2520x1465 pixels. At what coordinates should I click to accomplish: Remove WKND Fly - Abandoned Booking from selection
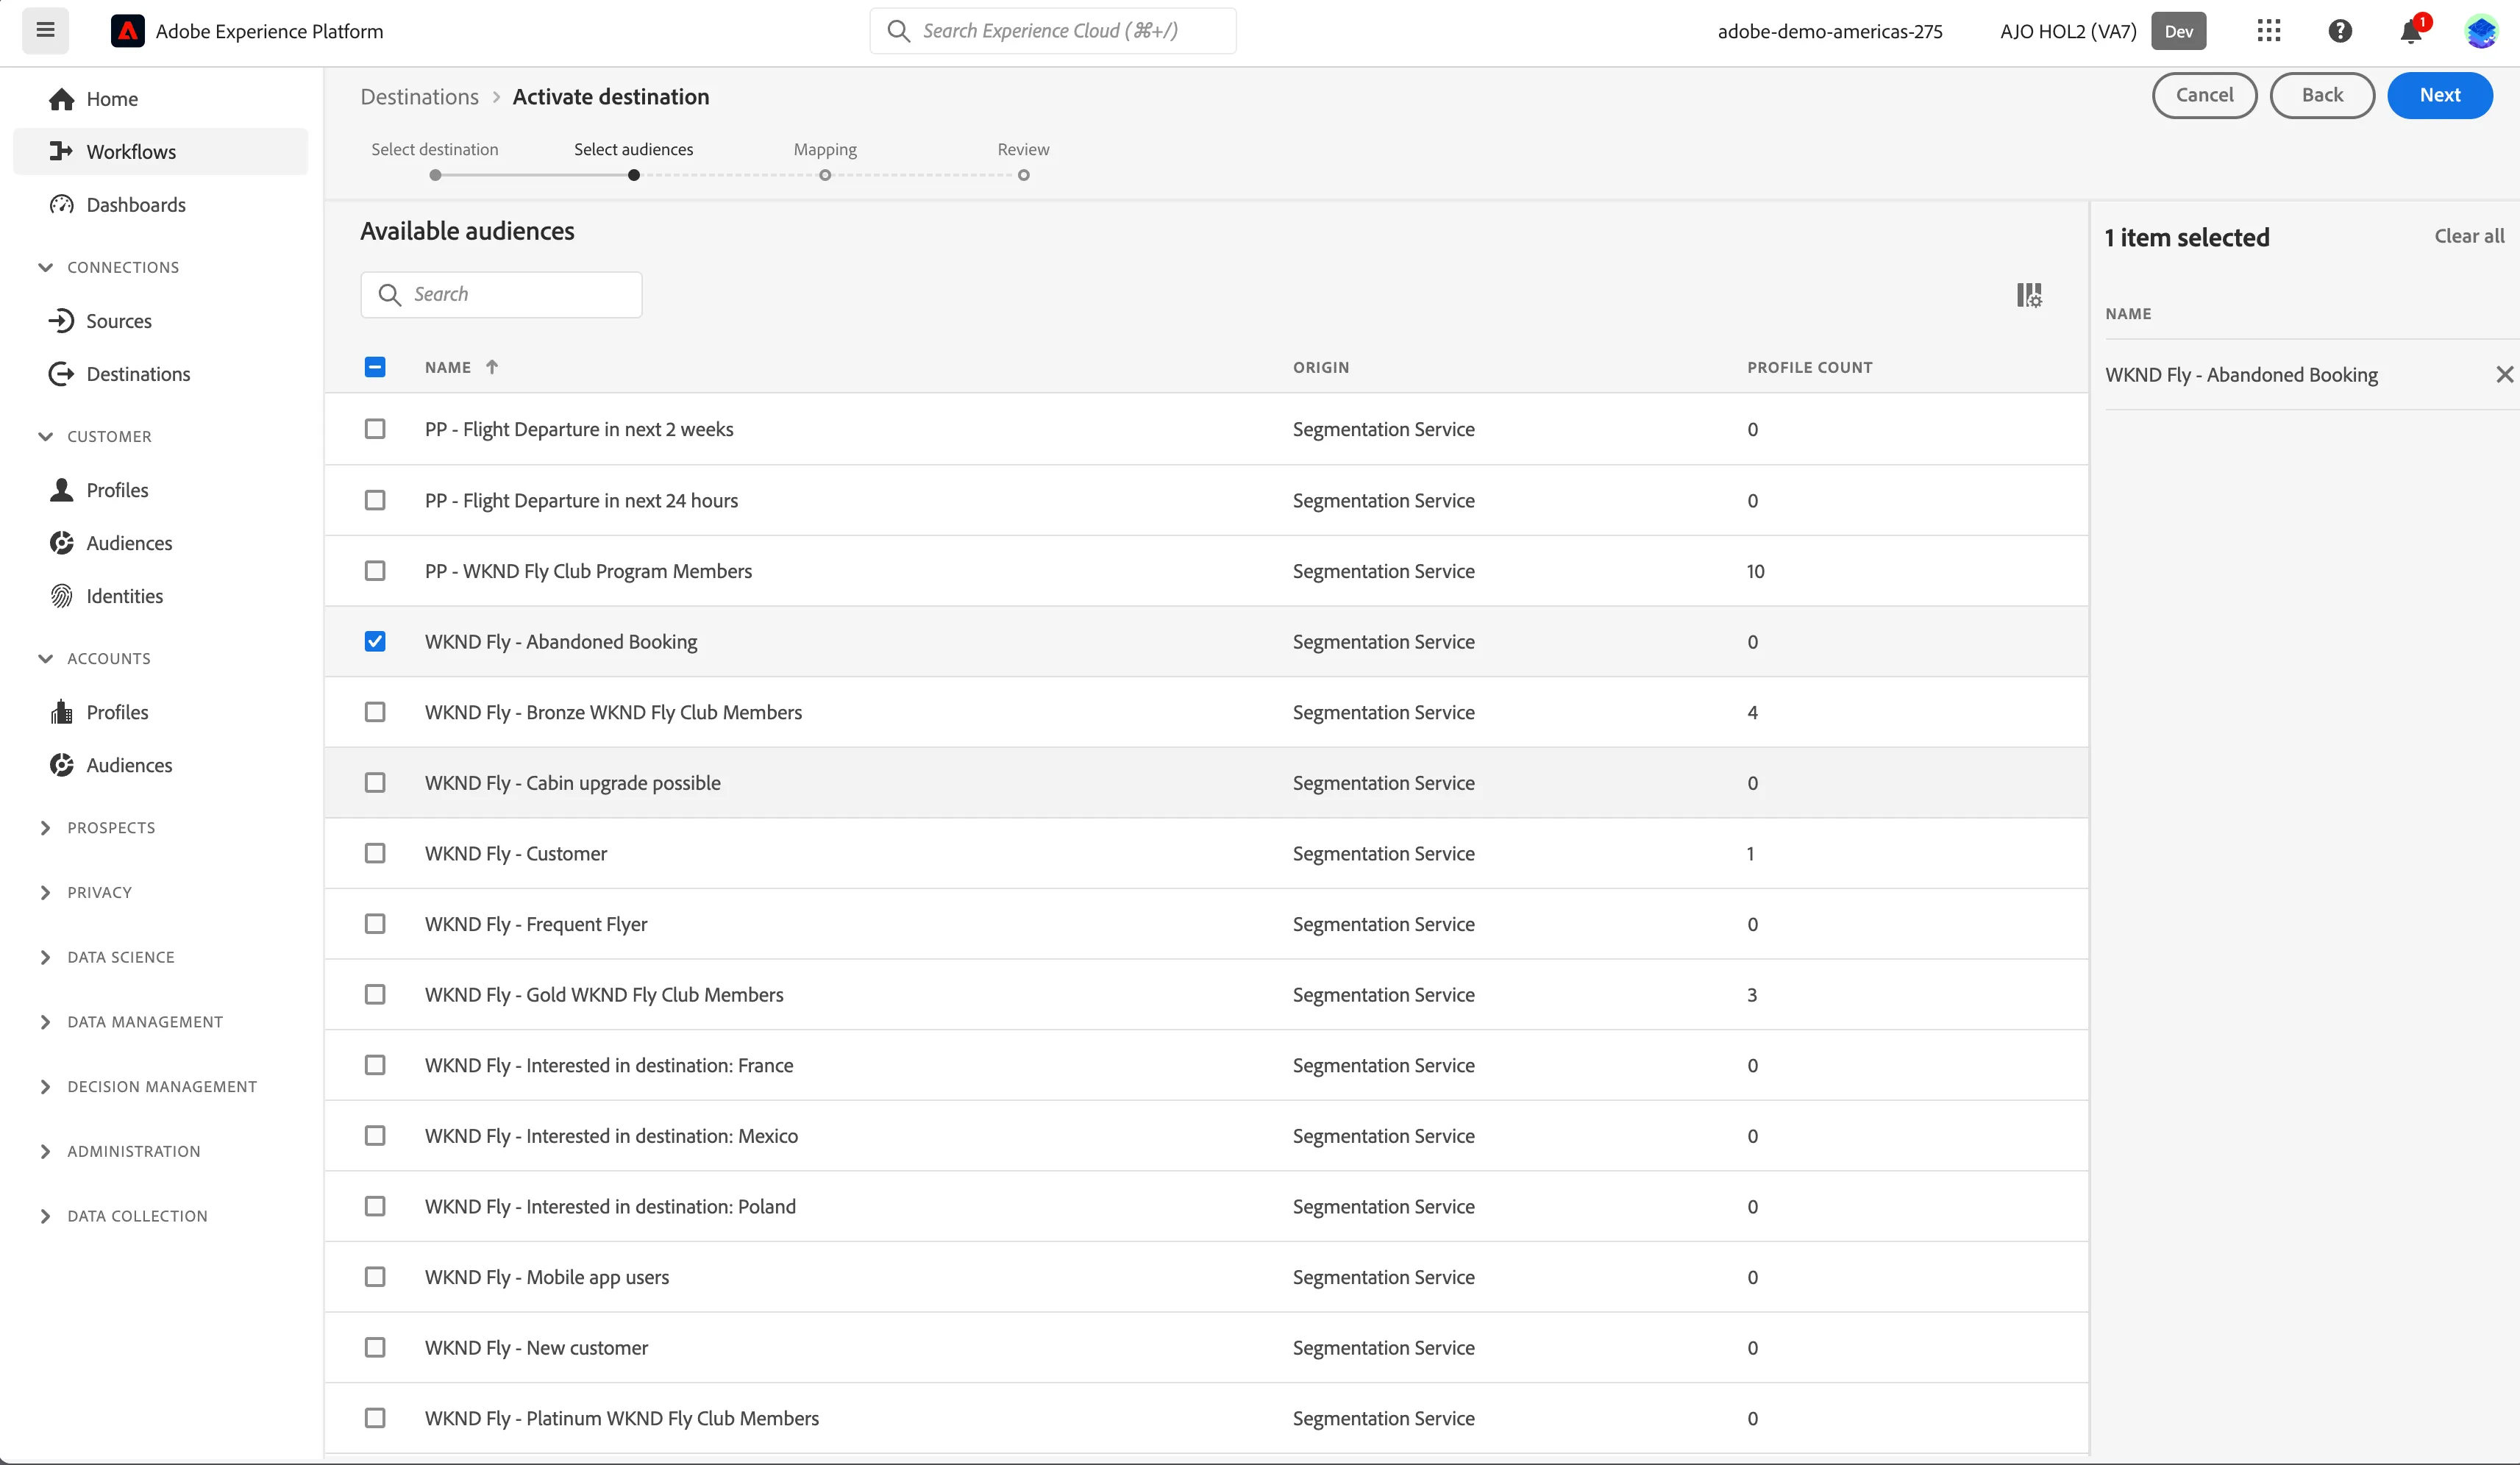click(x=2504, y=374)
